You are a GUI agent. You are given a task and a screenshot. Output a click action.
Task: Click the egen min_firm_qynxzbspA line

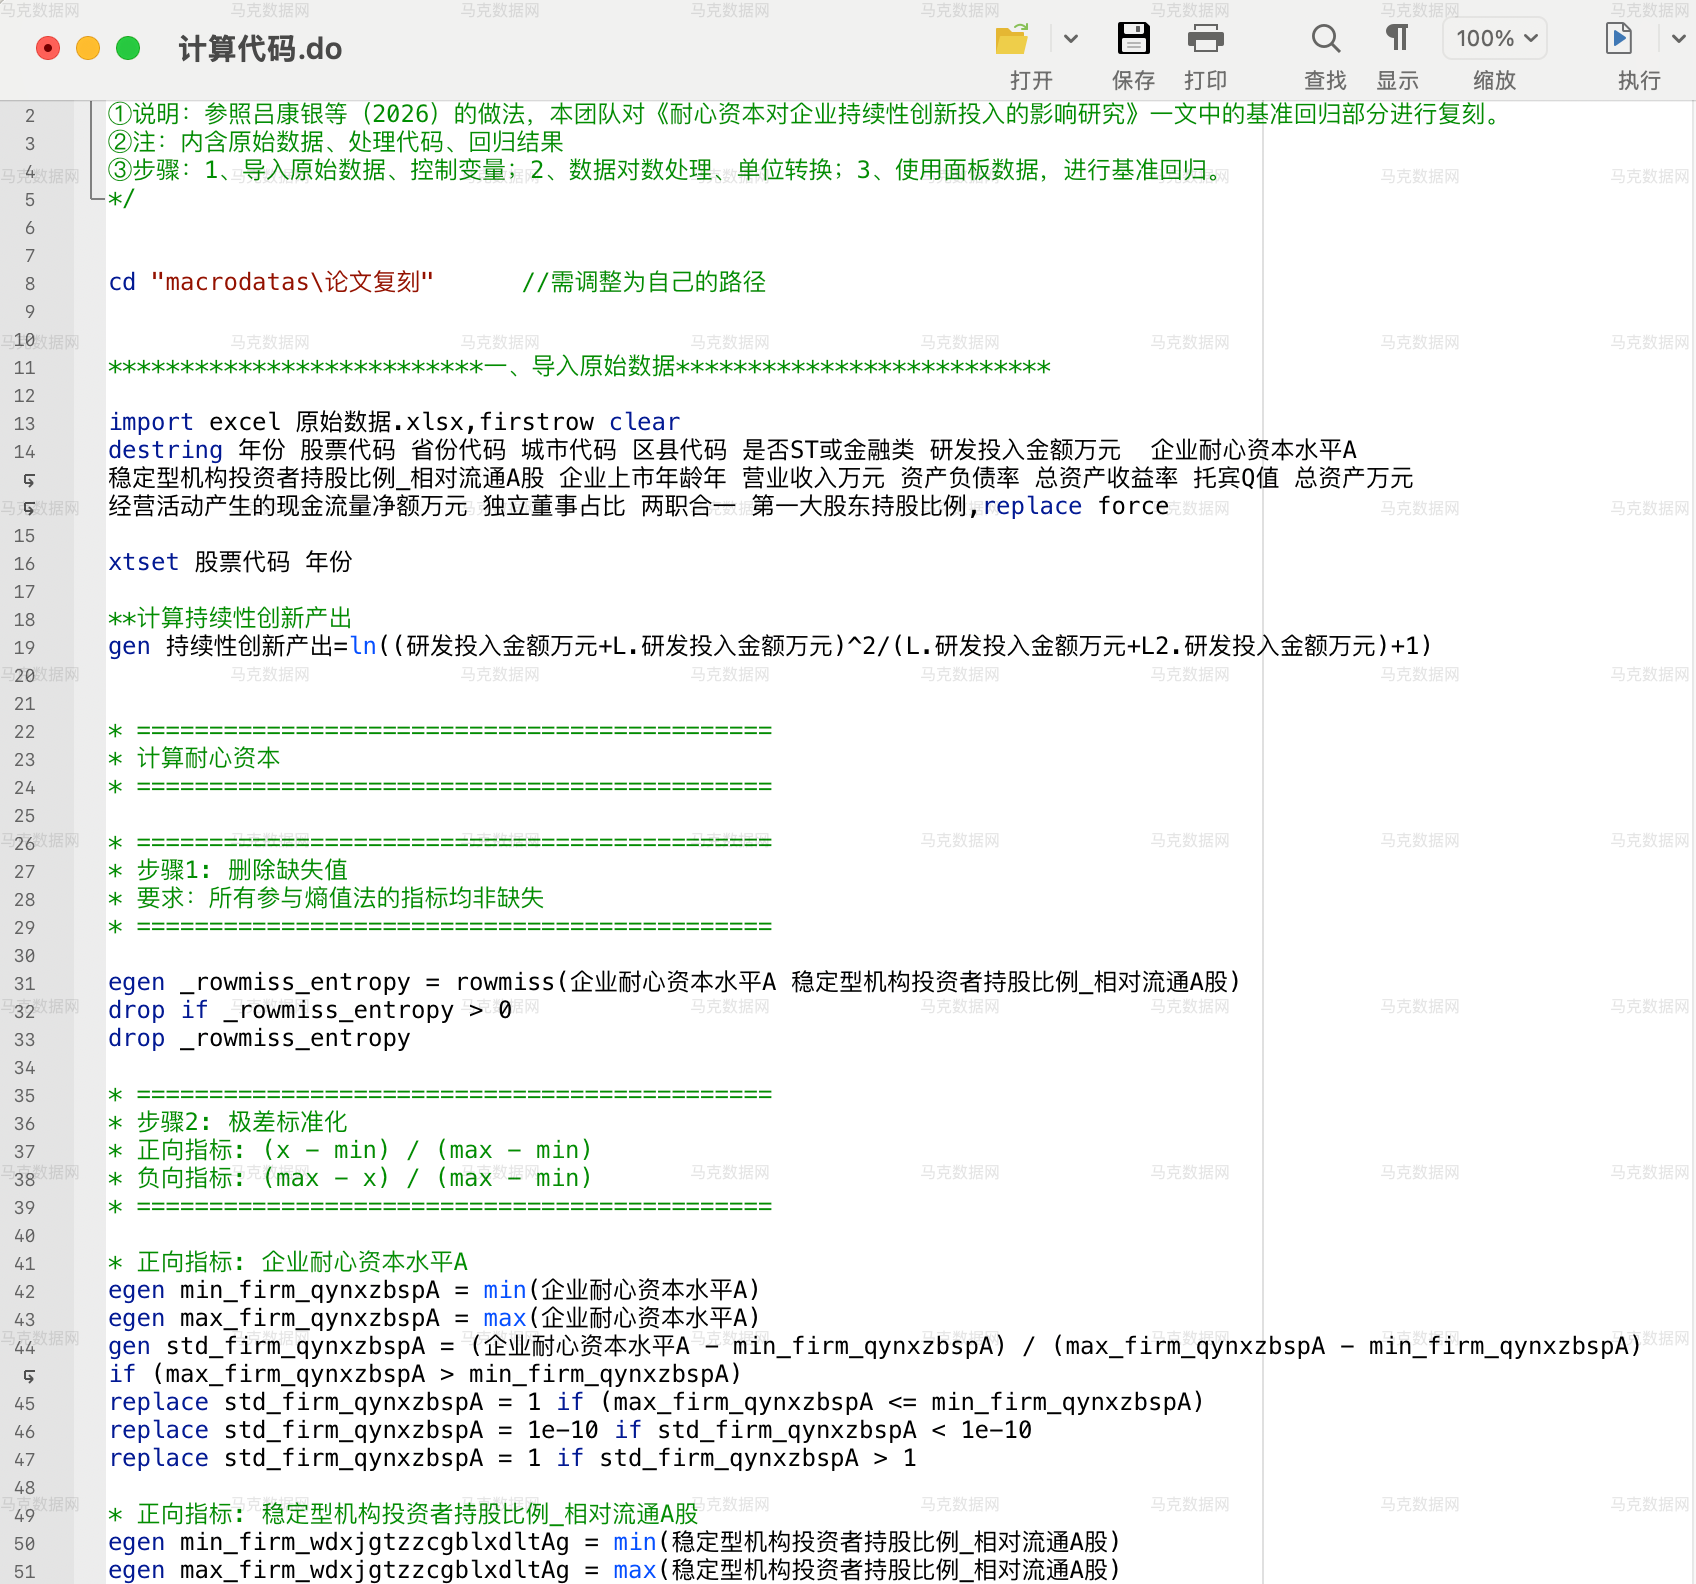click(434, 1290)
